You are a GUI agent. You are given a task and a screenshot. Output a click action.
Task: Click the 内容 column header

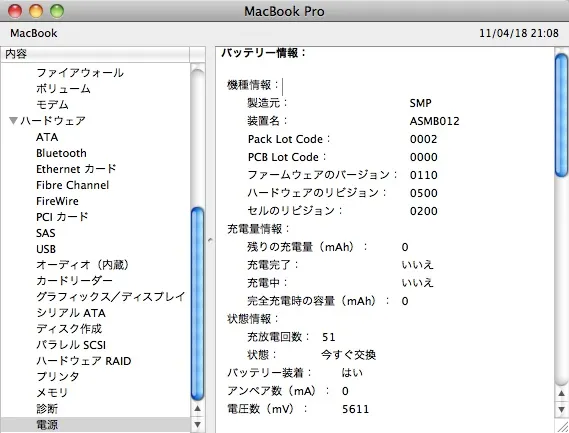[95, 54]
